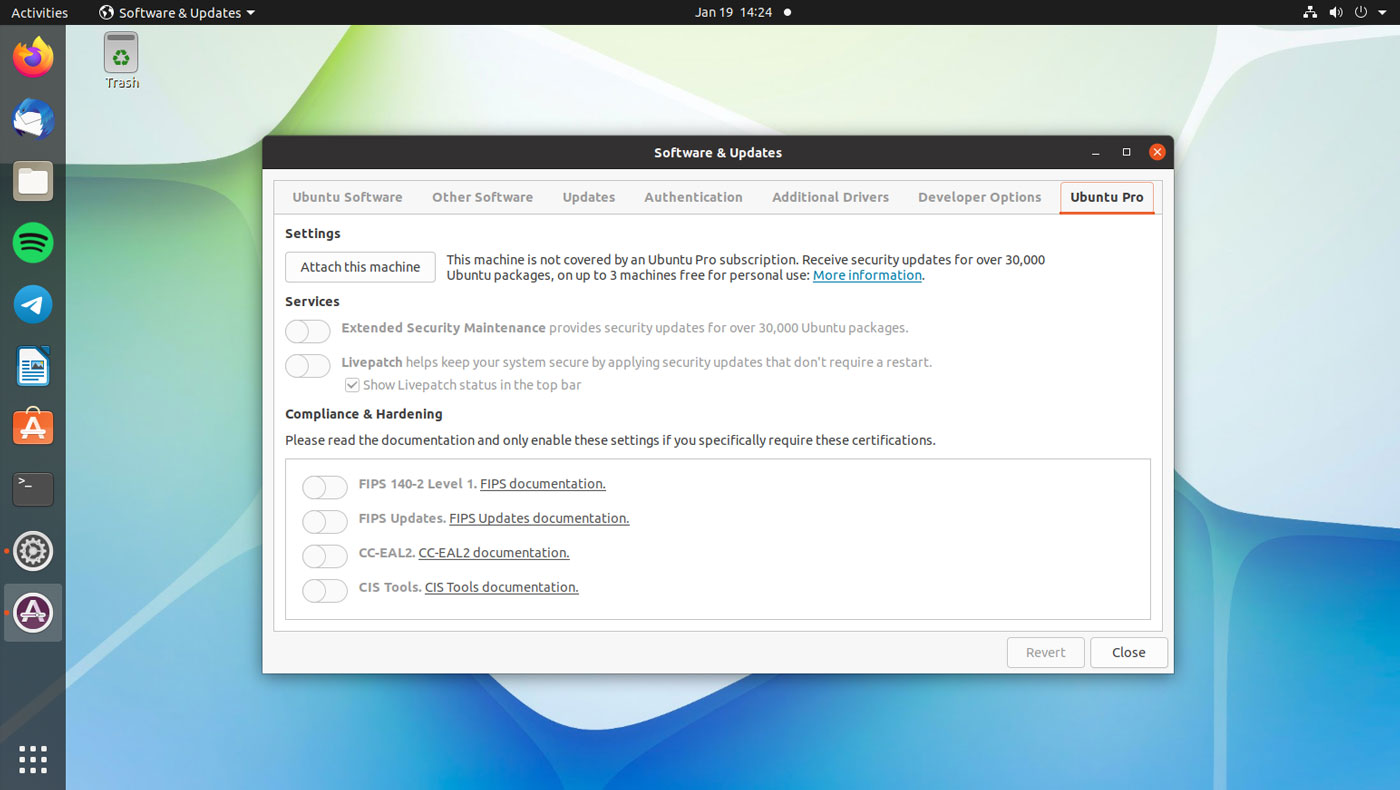The image size is (1400, 790).
Task: Click the Close button at bottom
Action: tap(1129, 652)
